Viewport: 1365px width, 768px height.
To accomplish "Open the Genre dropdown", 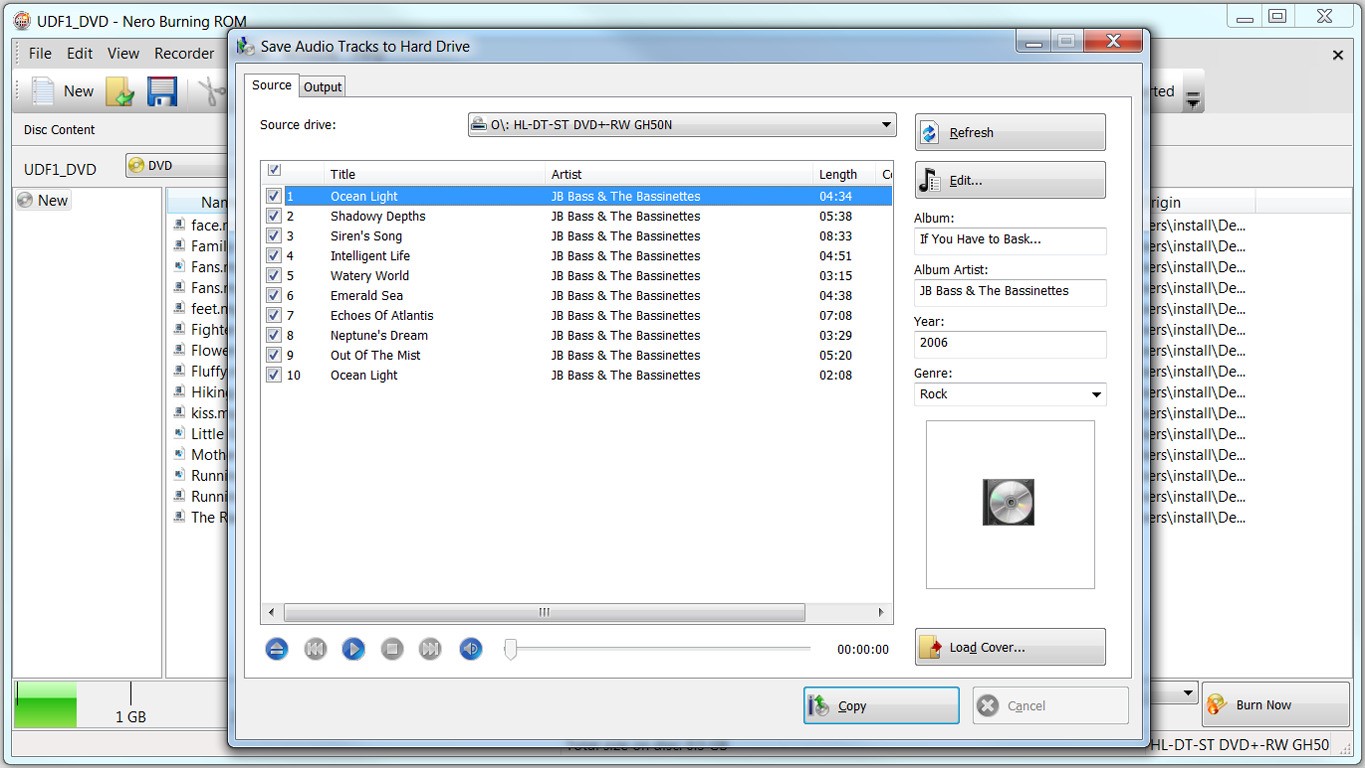I will click(x=1097, y=394).
